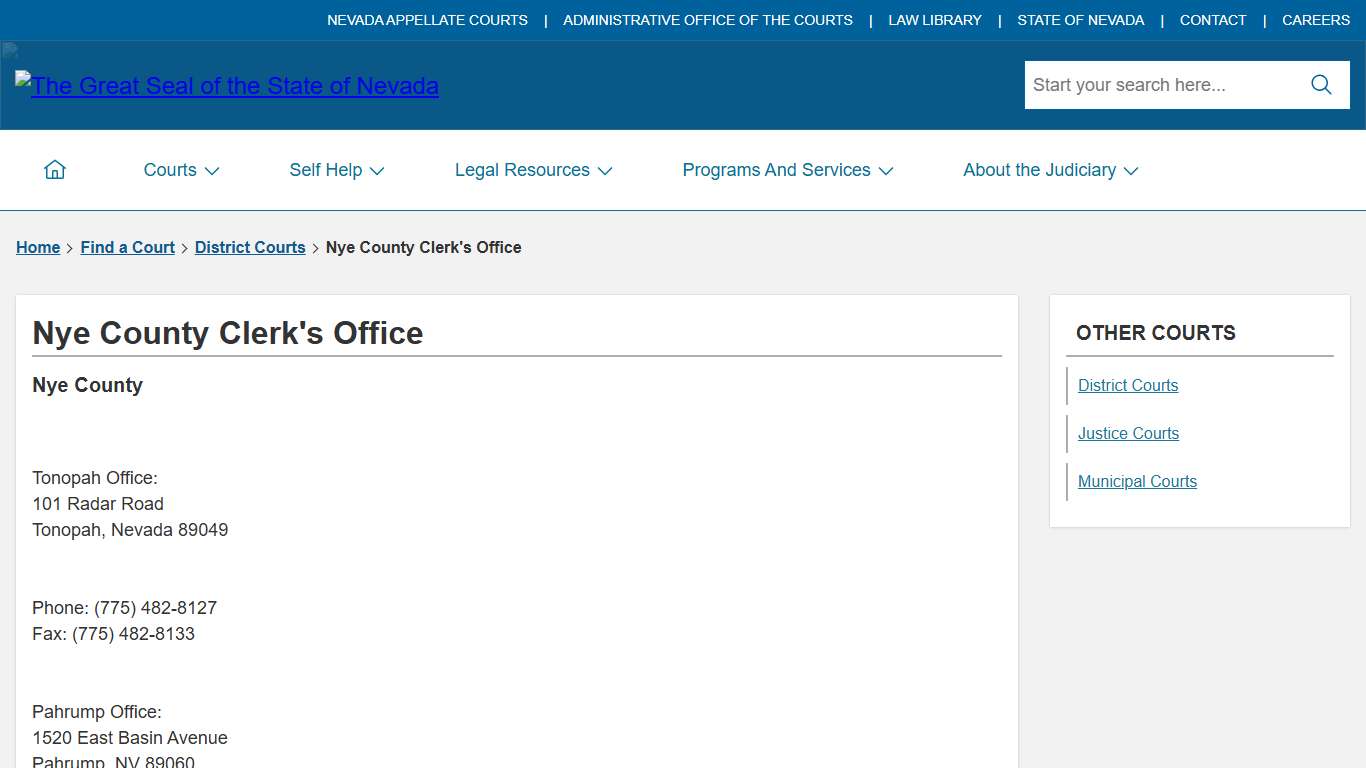Open the Programs And Services menu
1366x768 pixels.
coord(788,170)
